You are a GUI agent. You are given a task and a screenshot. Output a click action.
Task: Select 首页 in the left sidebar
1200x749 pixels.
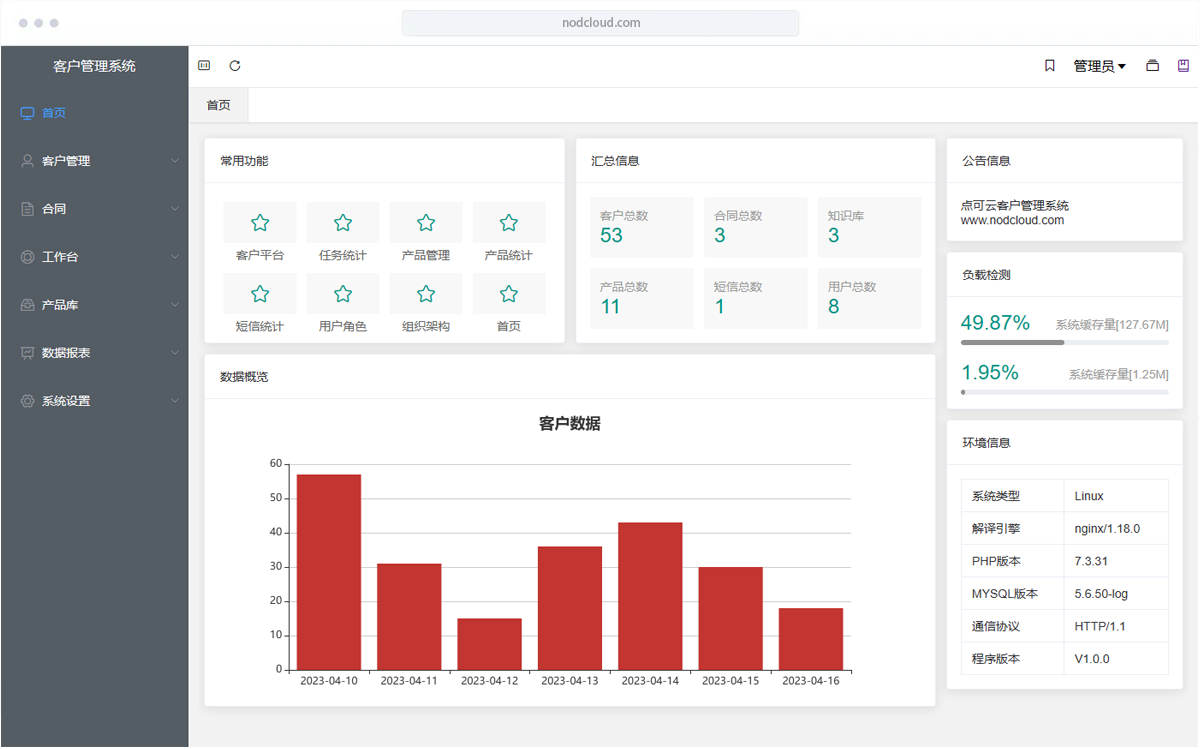pos(54,113)
